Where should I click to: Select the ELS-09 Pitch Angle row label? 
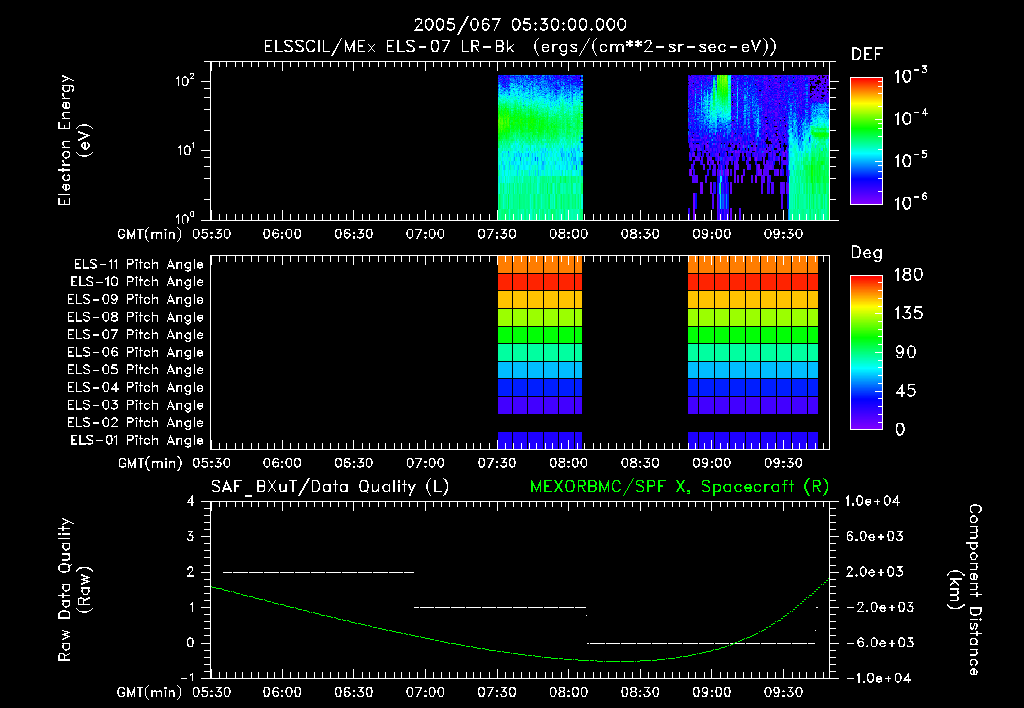pos(136,300)
